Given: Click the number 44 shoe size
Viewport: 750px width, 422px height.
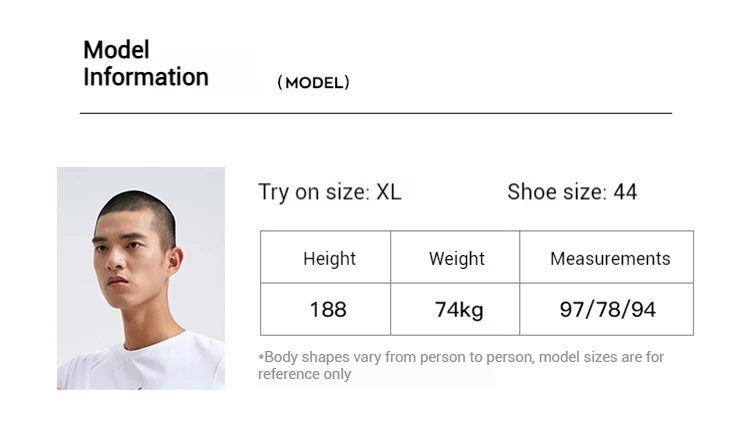Looking at the screenshot, I should point(625,192).
